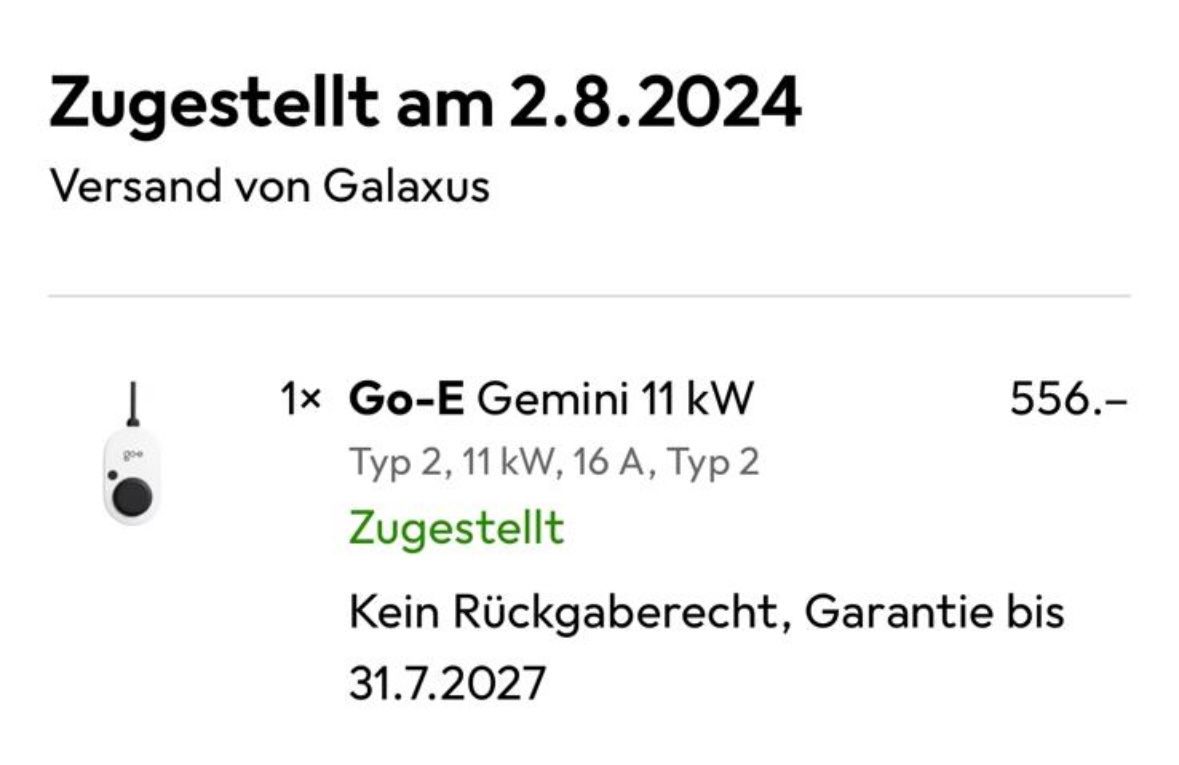Click the word Galaxus in shipping line
Screen dimensions: 1179x765
point(406,186)
